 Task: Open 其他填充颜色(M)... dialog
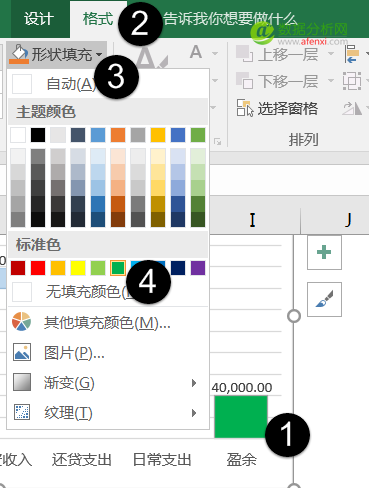(108, 322)
